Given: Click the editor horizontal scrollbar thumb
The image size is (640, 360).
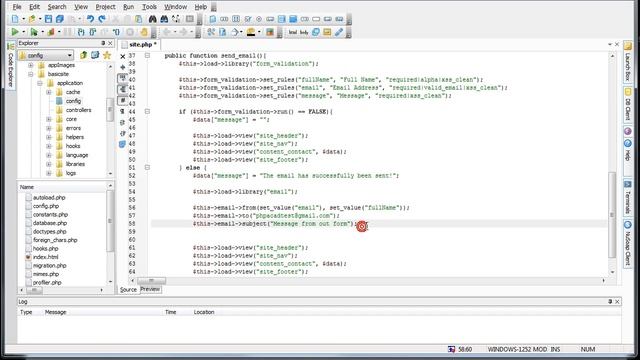Looking at the screenshot, I should coord(151,281).
